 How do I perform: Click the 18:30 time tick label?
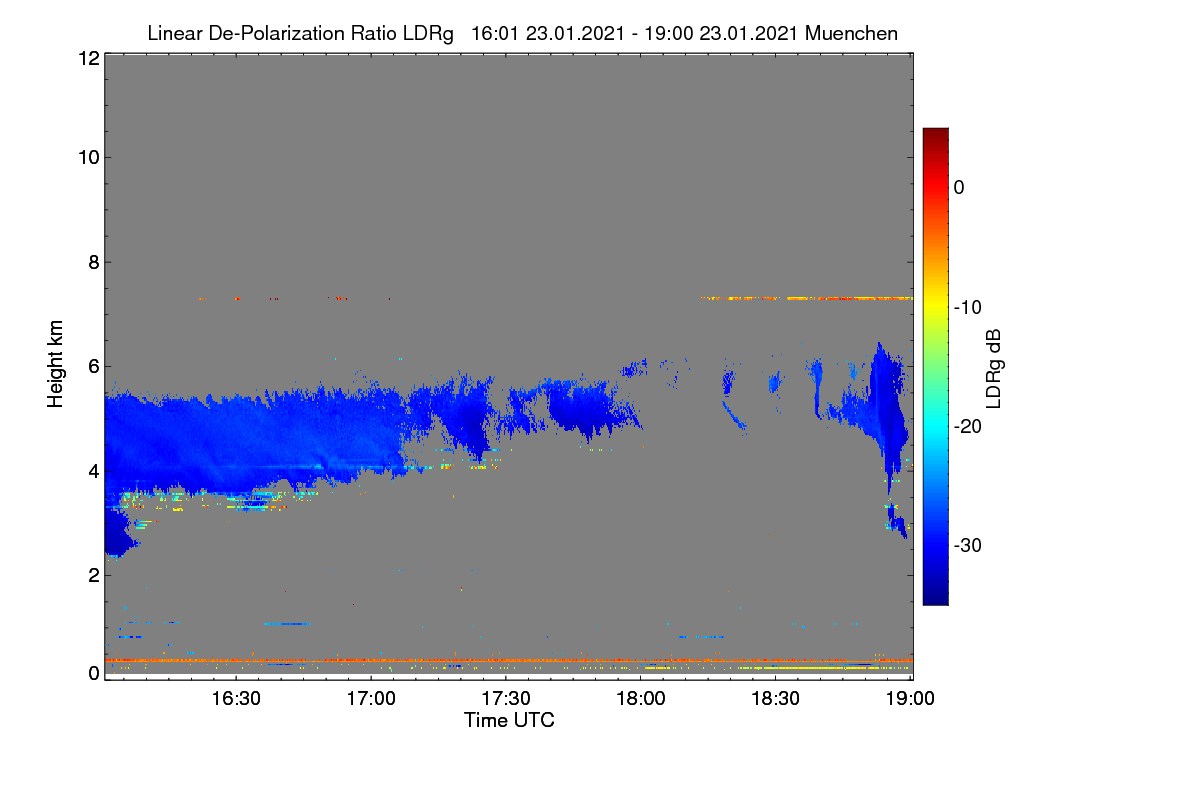click(x=776, y=697)
